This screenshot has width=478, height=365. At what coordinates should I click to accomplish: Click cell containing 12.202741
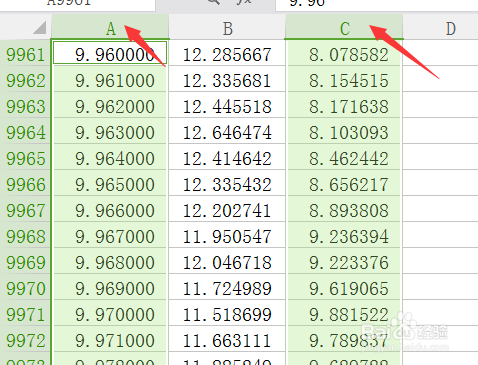point(227,209)
